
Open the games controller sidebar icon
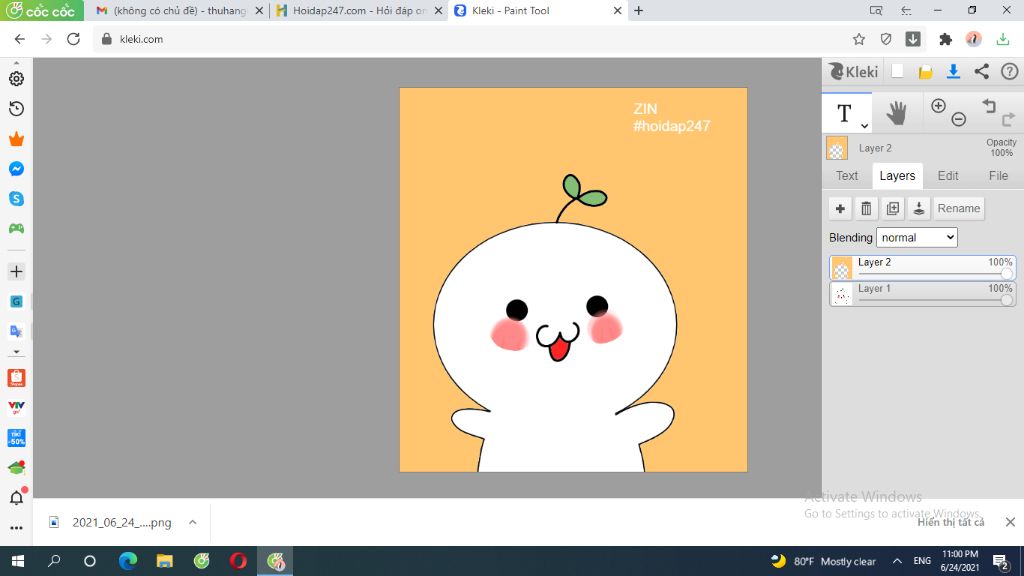coord(16,229)
